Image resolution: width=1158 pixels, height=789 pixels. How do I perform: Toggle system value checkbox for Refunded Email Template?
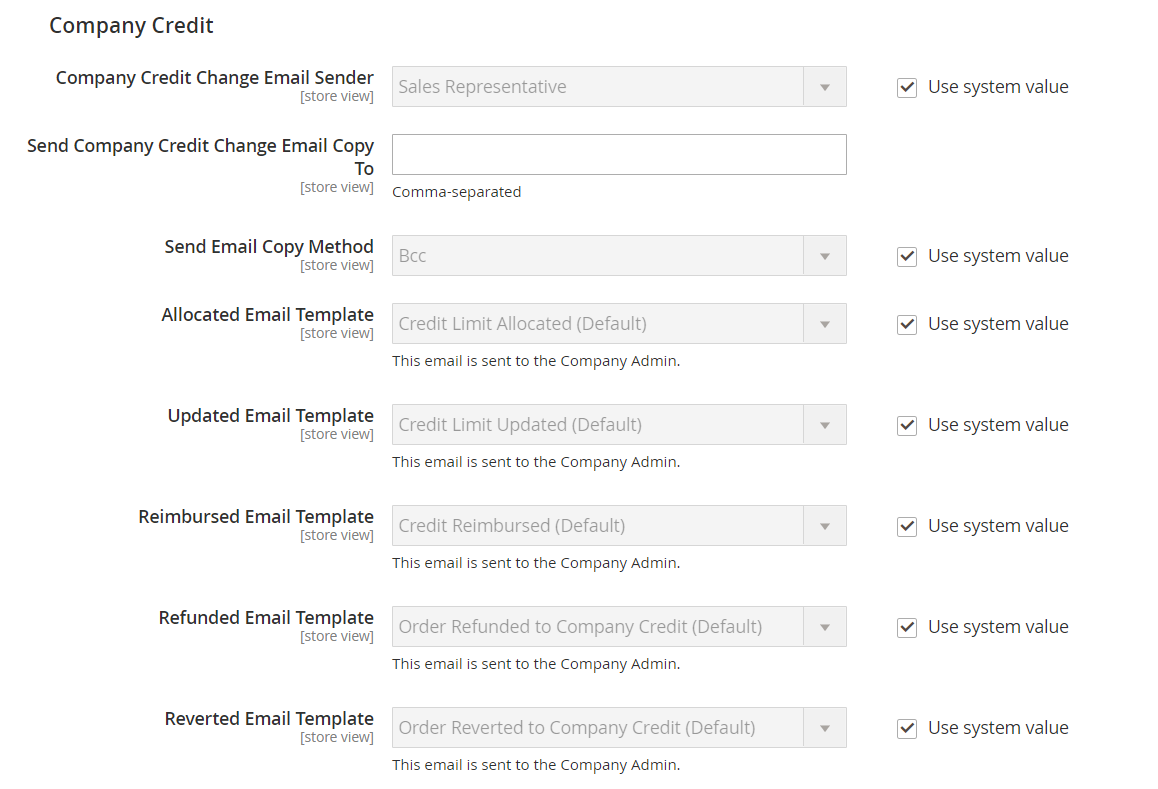907,627
